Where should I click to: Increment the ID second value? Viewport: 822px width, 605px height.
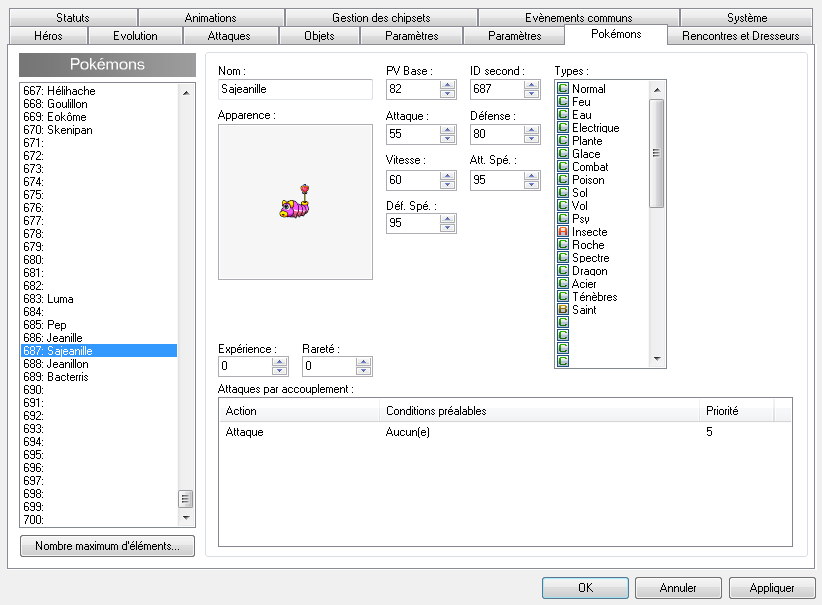[x=531, y=85]
